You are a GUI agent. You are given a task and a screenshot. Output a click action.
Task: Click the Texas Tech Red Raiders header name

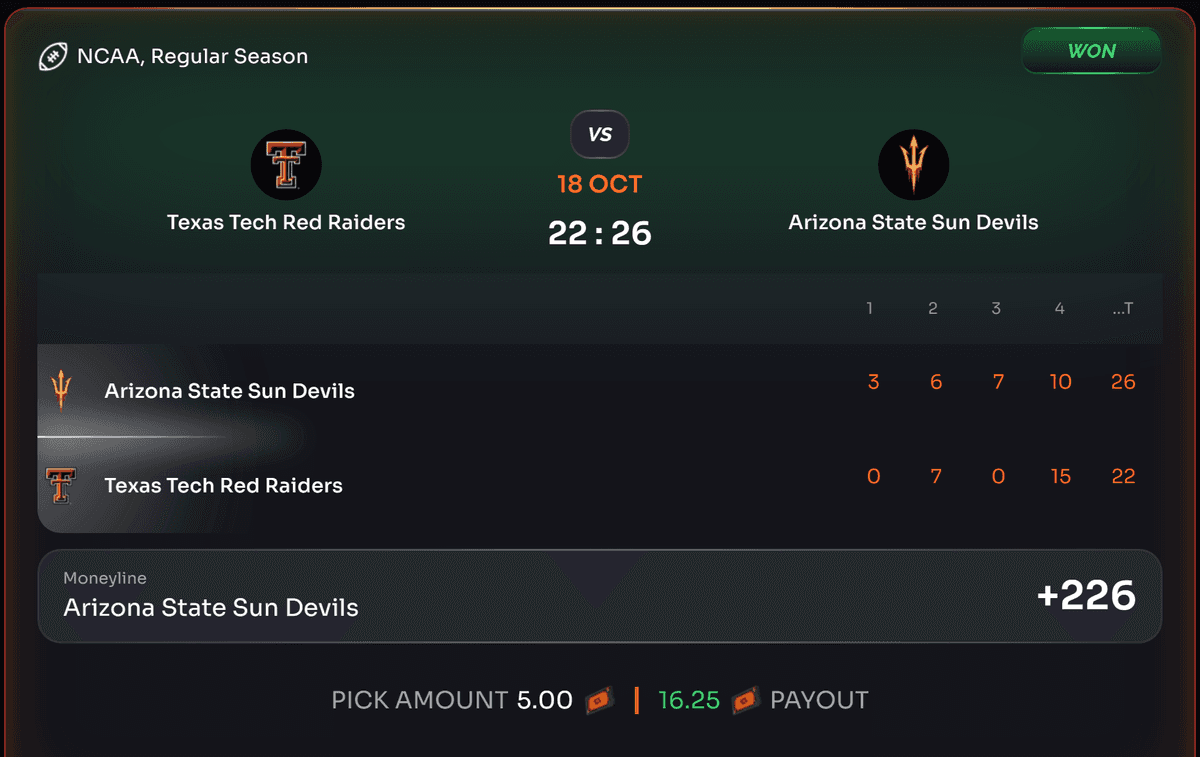286,222
